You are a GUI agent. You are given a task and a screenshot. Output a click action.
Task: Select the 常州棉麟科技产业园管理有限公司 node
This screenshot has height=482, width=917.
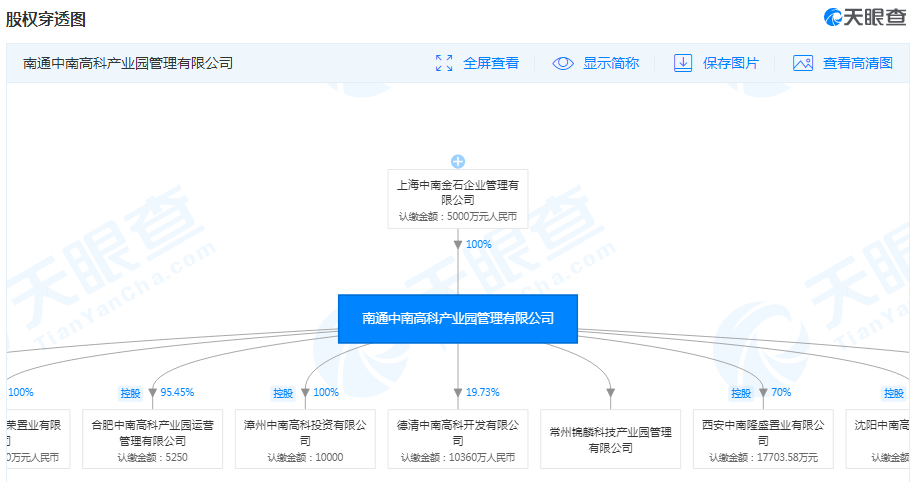click(x=610, y=439)
